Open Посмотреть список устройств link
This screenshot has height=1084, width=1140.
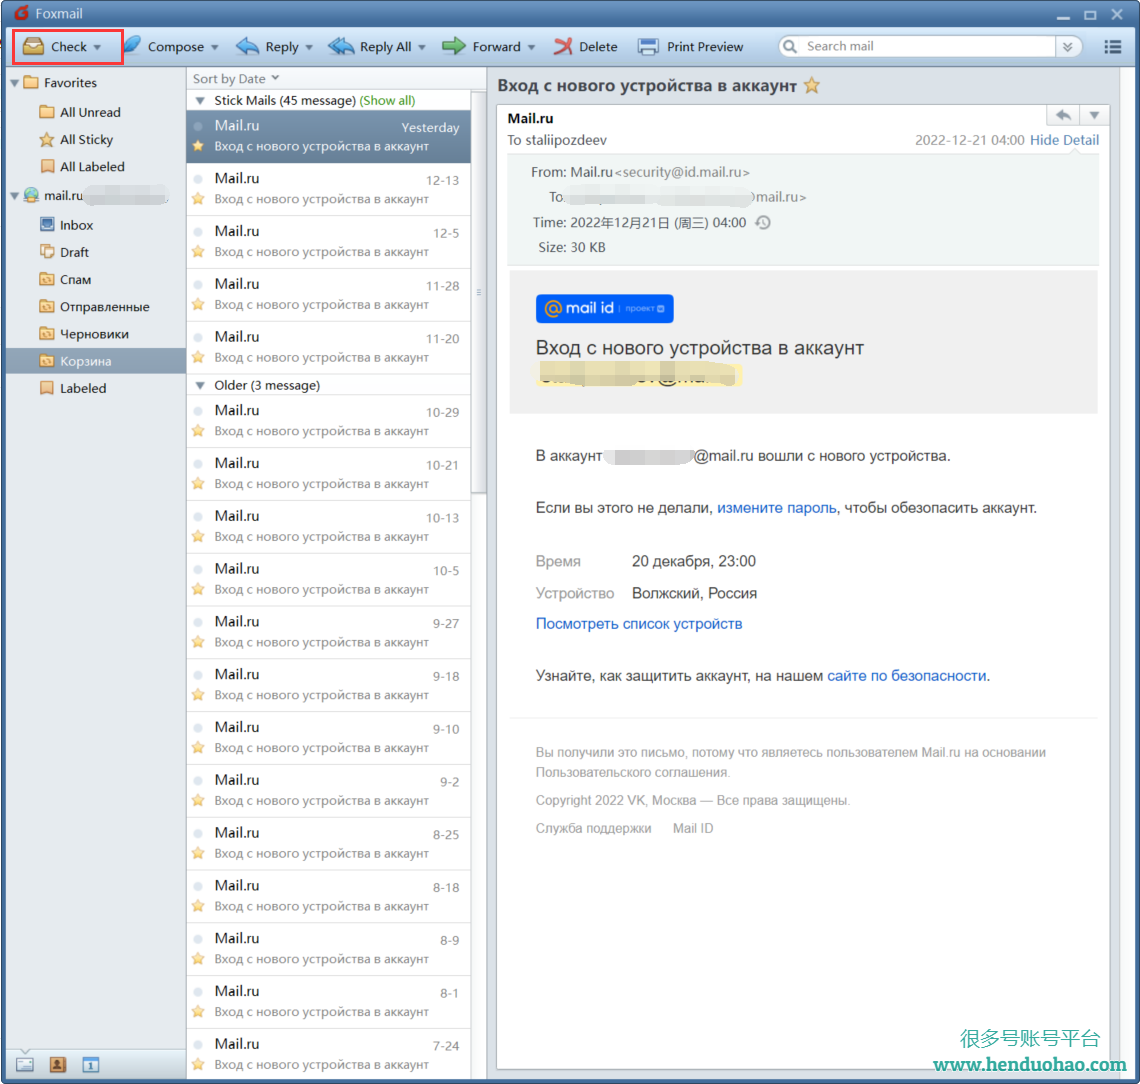pos(639,624)
